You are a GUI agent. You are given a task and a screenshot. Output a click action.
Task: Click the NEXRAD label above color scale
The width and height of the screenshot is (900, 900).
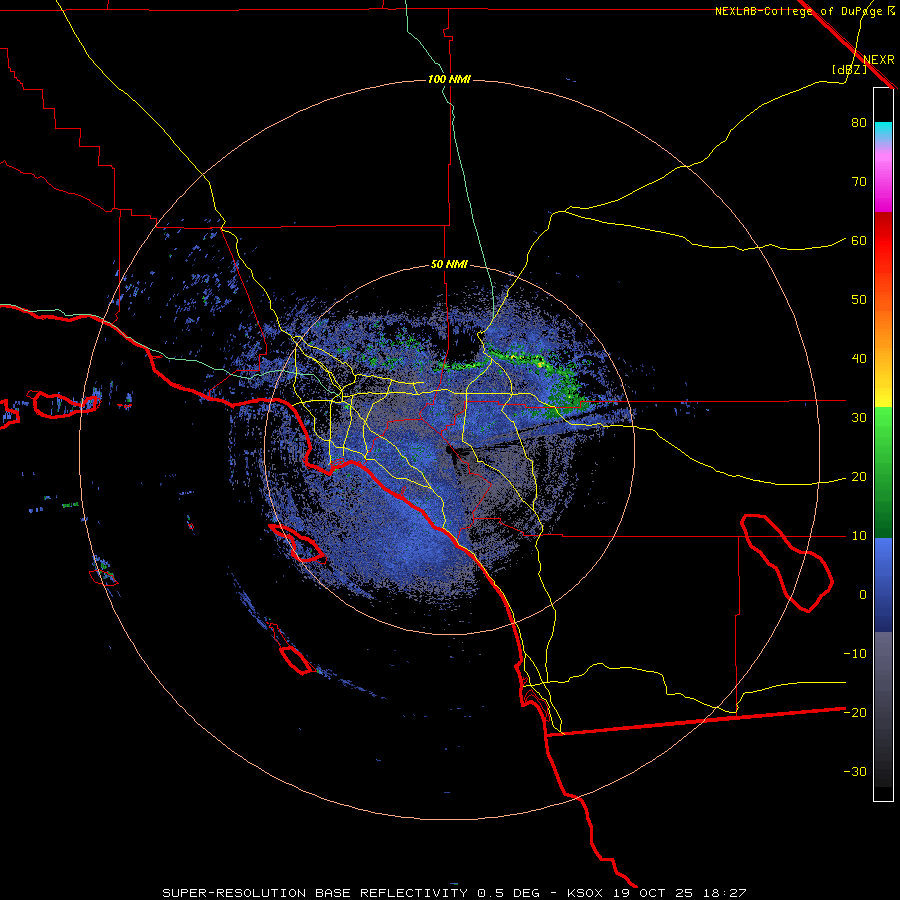[879, 60]
